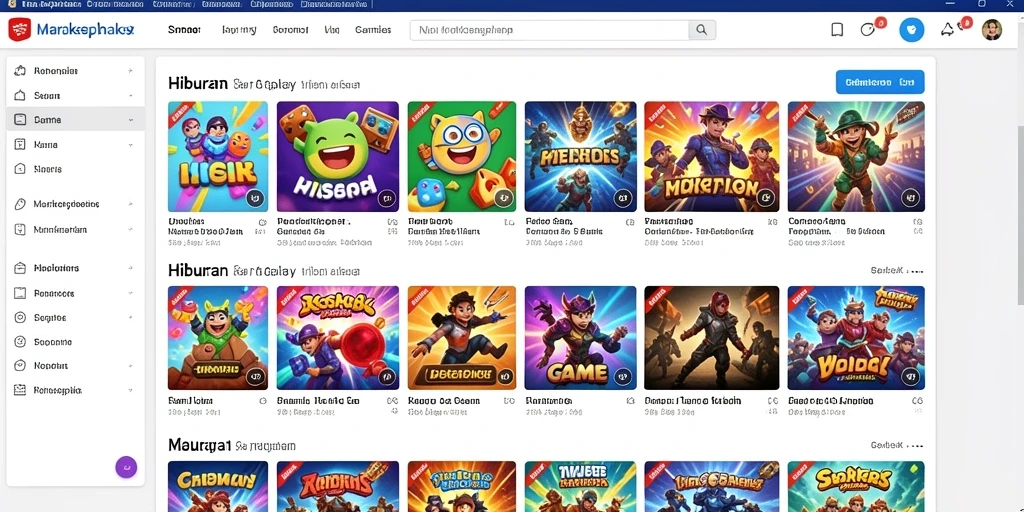The width and height of the screenshot is (1024, 512).
Task: Expand the "Seoon" sidebar chevron
Action: [131, 95]
